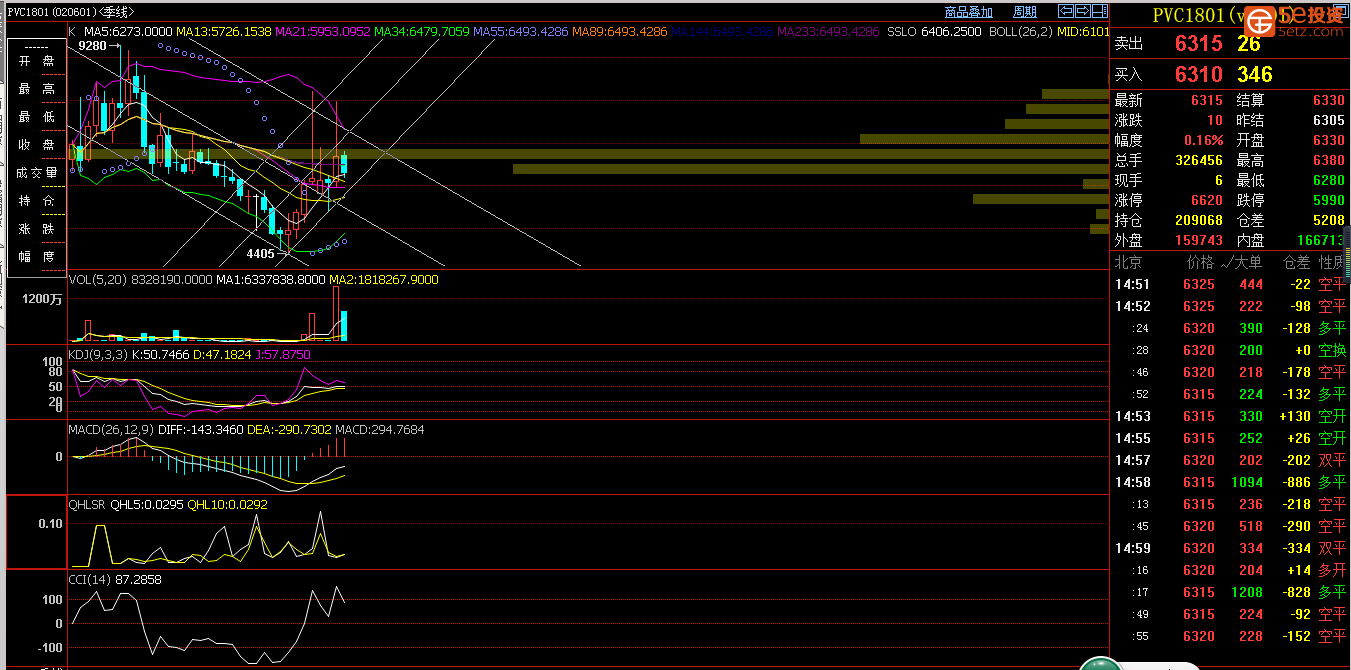
Task: Click the 跌停 limit-down value 5990
Action: tap(1329, 200)
